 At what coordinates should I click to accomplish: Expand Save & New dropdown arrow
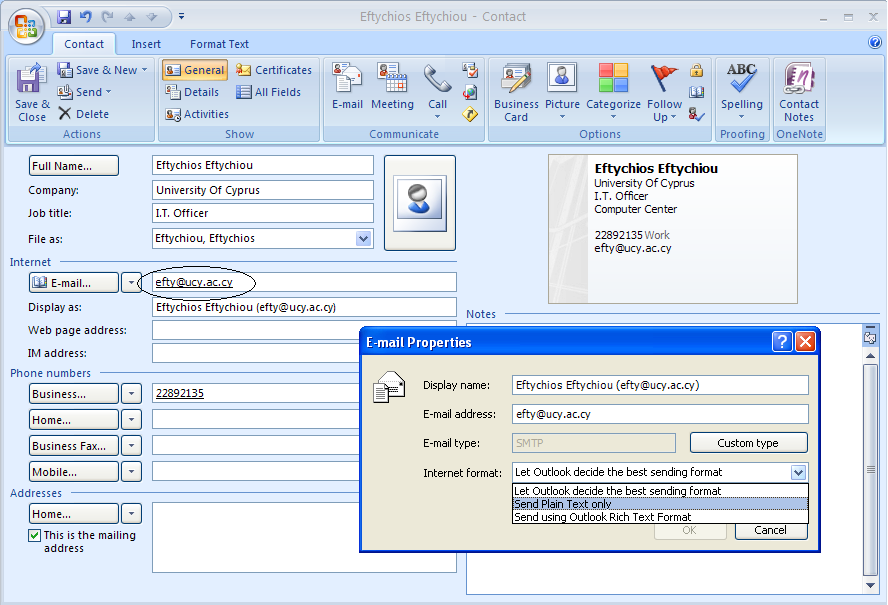tap(144, 70)
